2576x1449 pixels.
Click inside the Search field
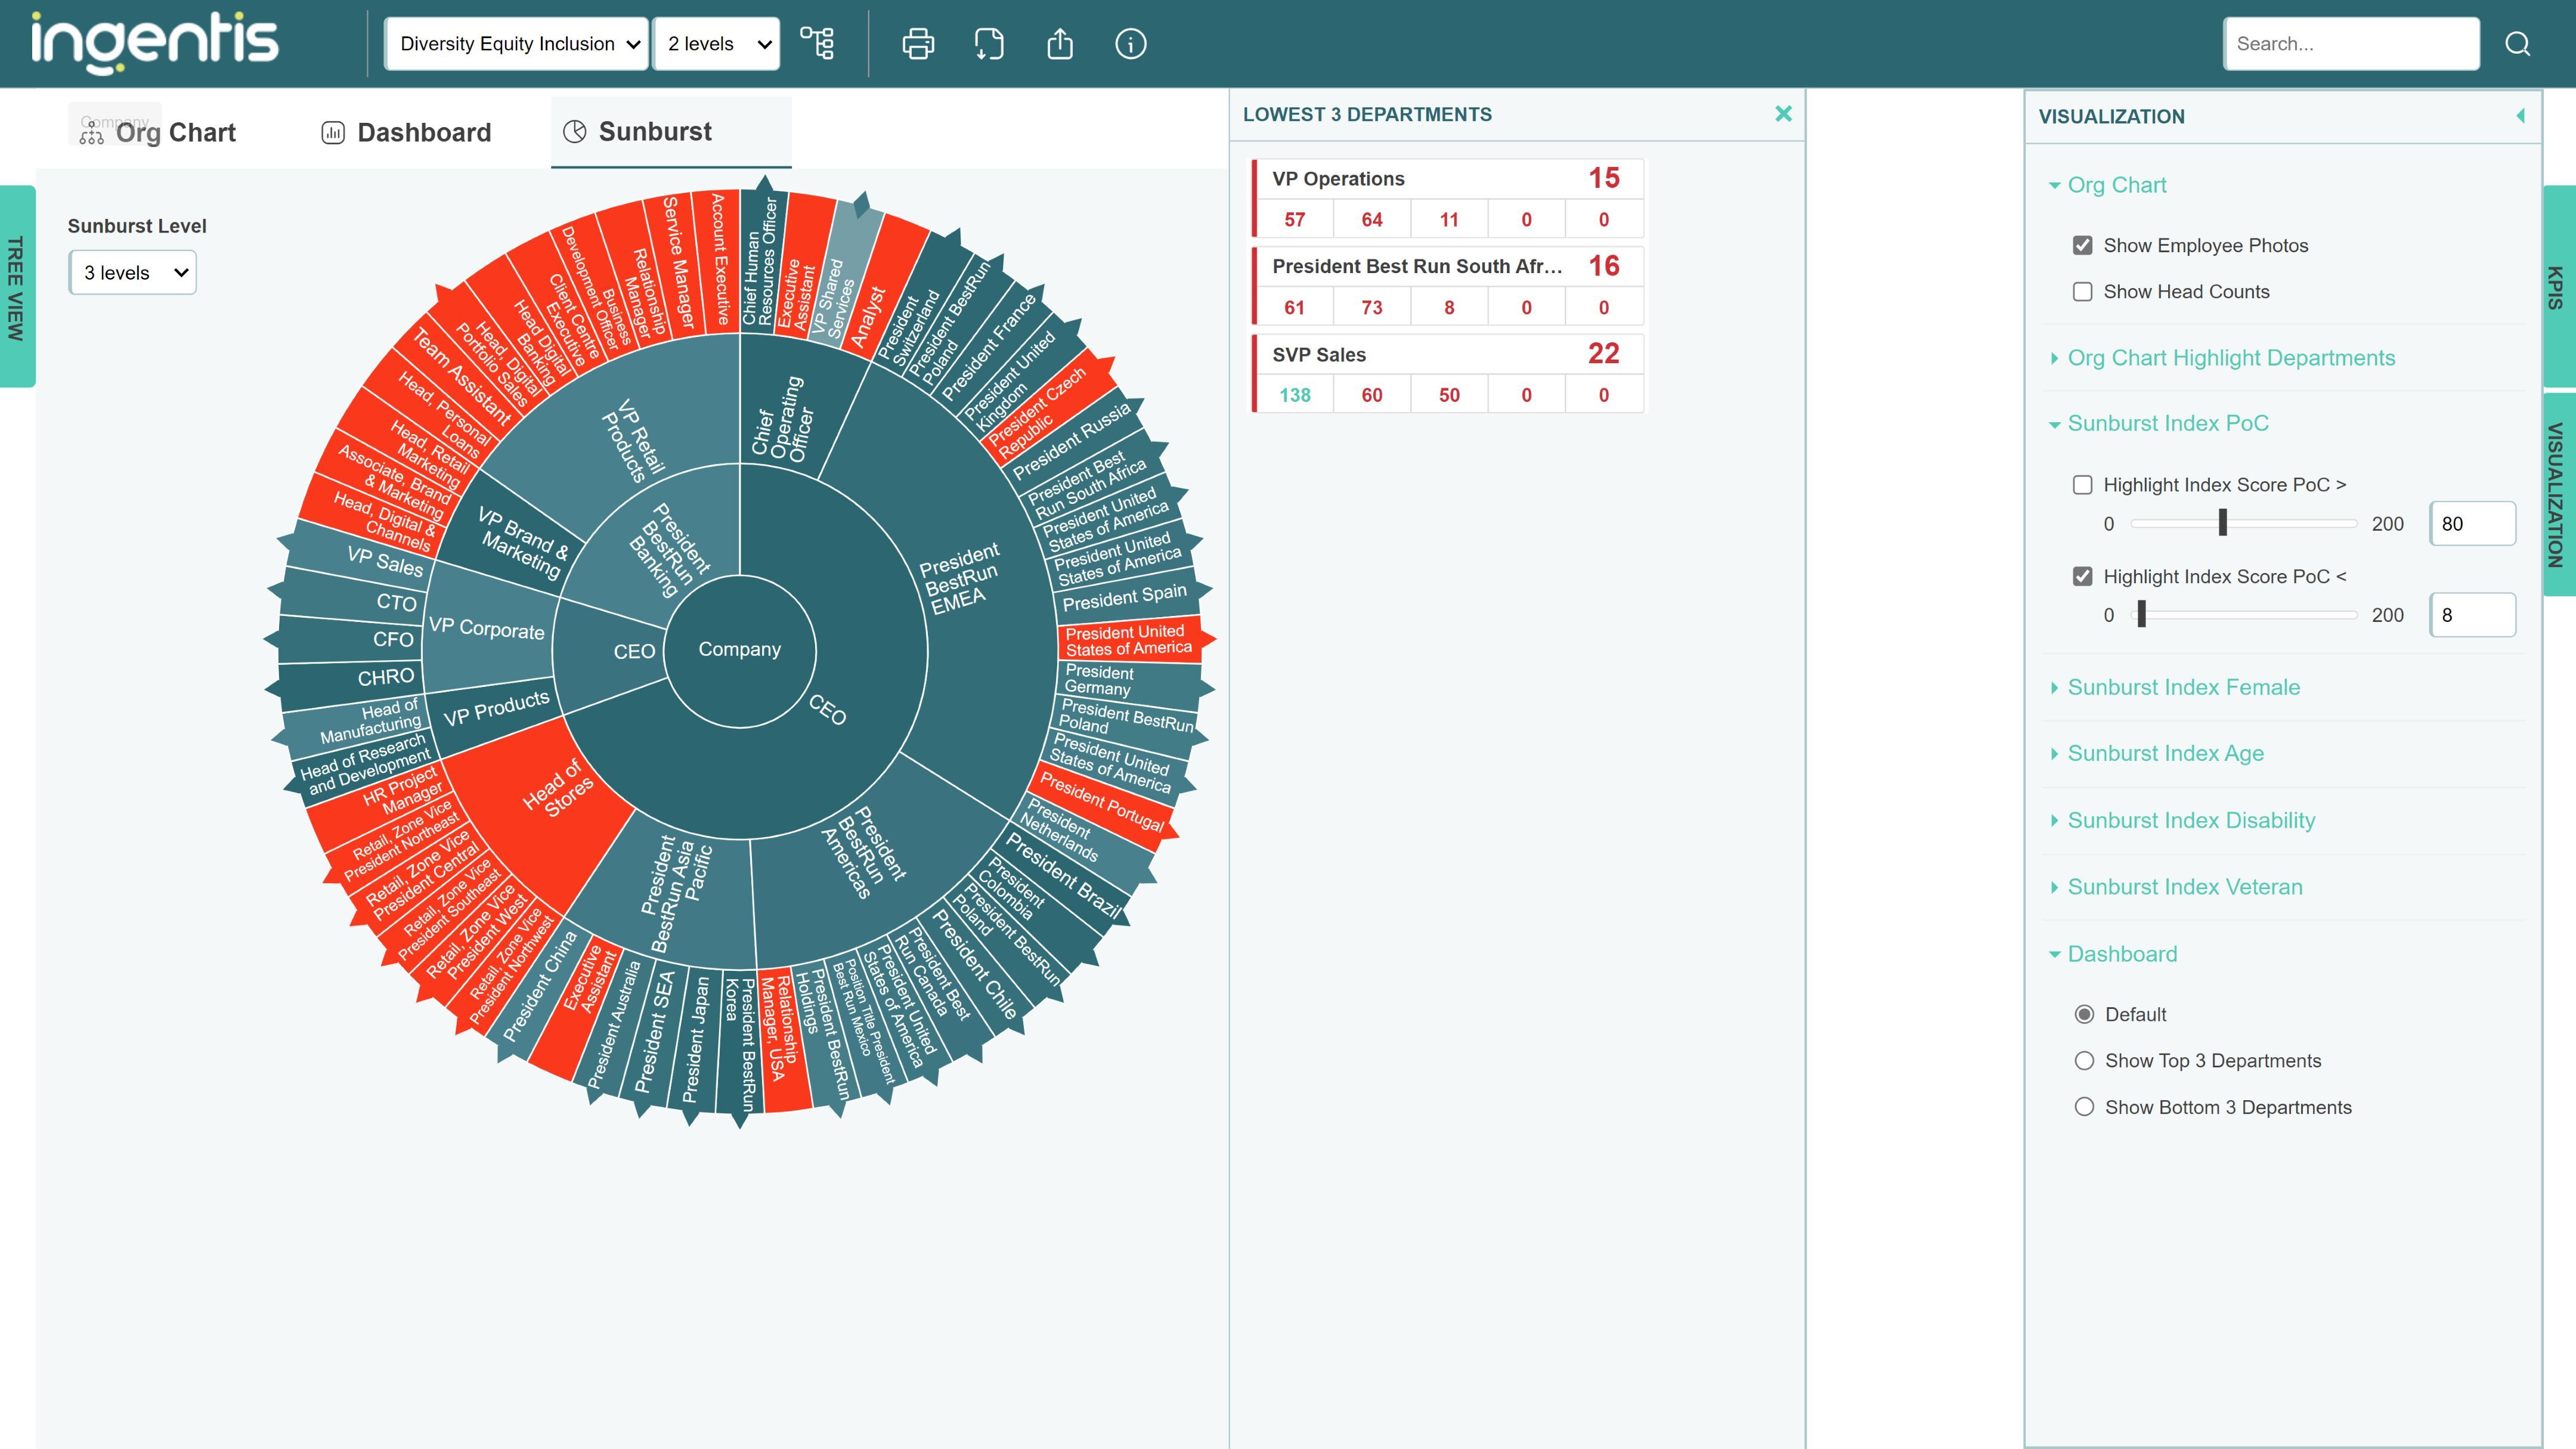point(2350,43)
